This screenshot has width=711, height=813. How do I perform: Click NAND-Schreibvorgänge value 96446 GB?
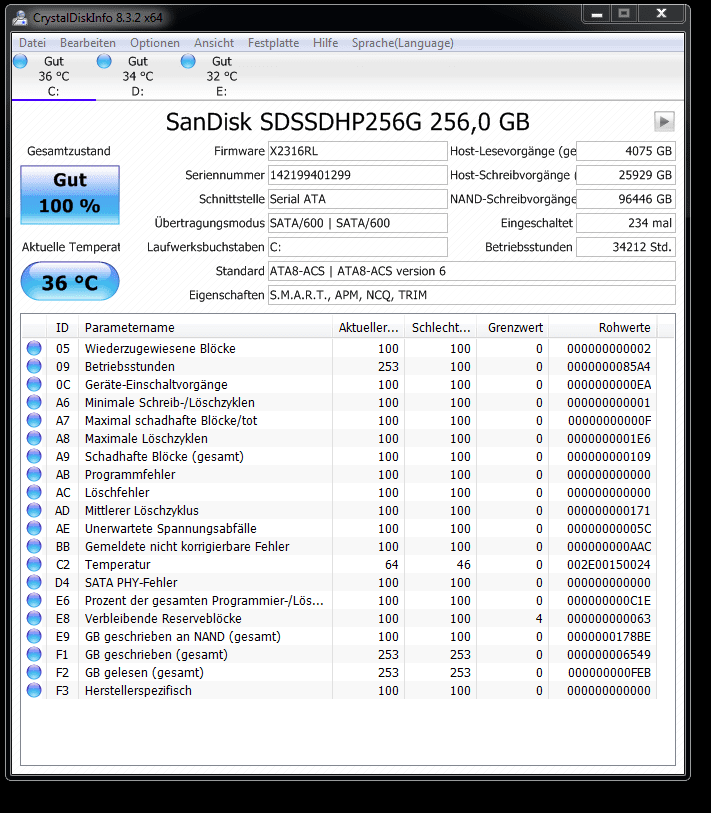click(x=625, y=199)
